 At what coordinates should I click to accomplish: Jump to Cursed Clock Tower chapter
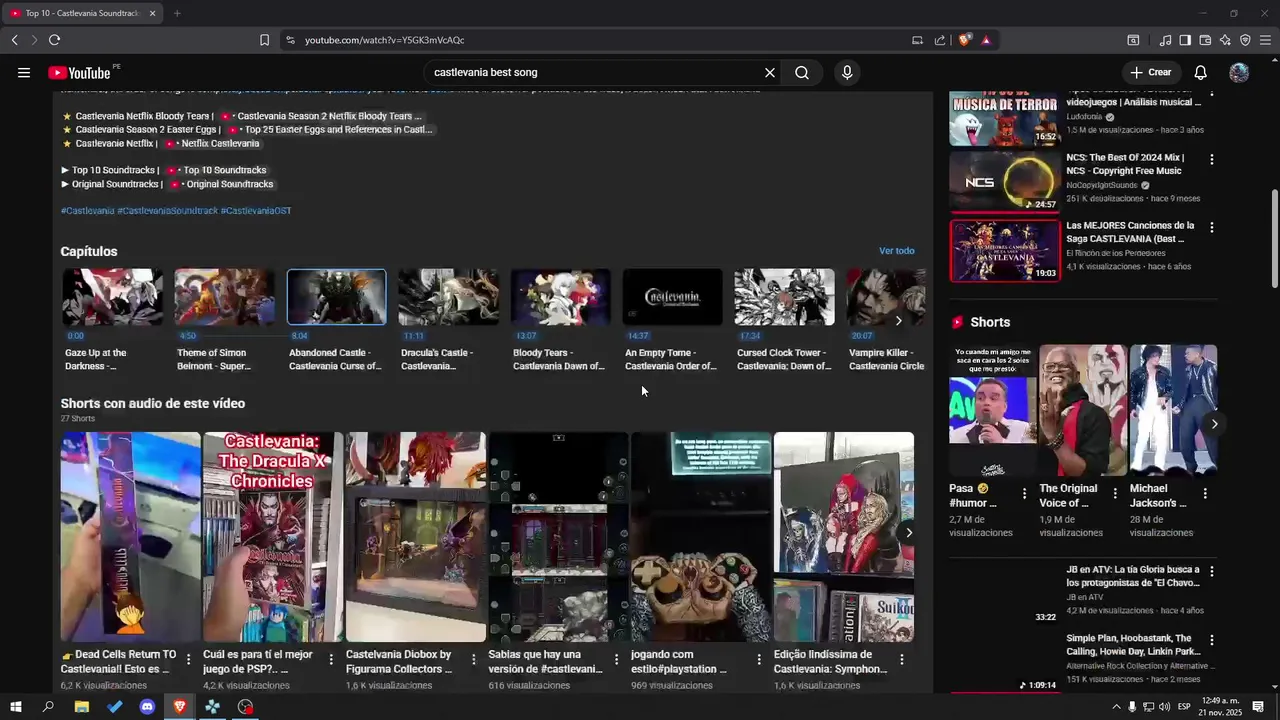pyautogui.click(x=784, y=320)
